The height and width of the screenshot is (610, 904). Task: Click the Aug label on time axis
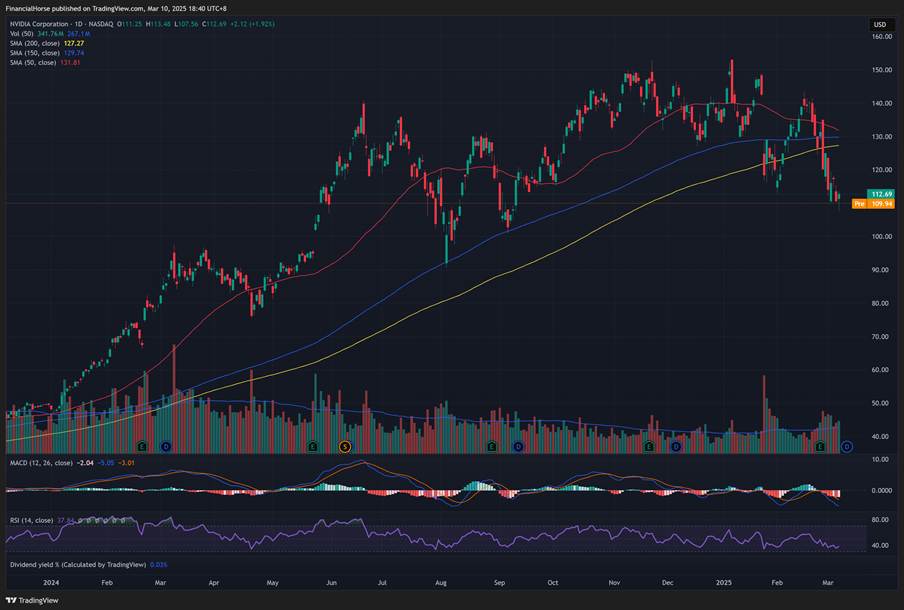441,583
